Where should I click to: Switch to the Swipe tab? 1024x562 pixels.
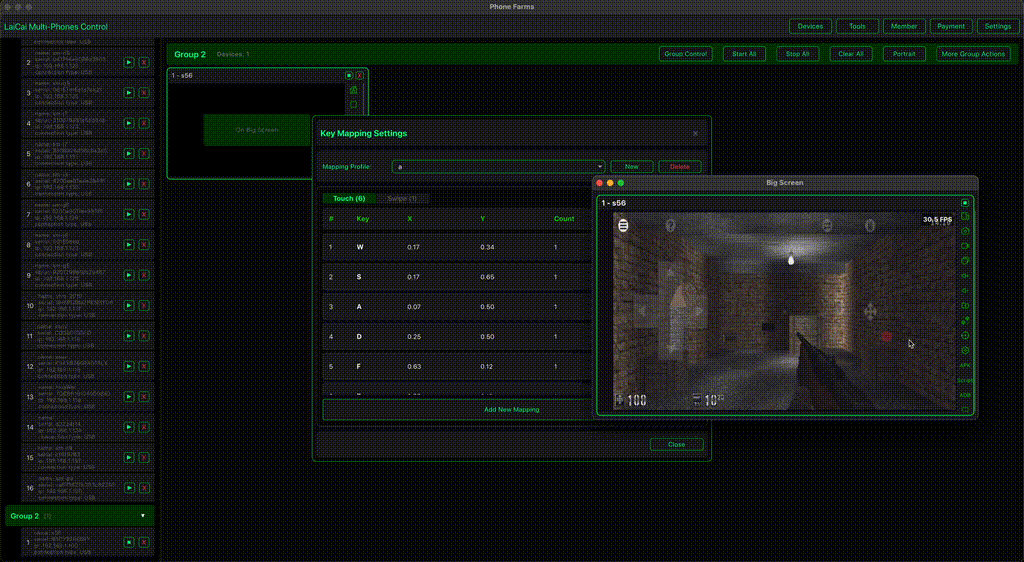pos(400,199)
